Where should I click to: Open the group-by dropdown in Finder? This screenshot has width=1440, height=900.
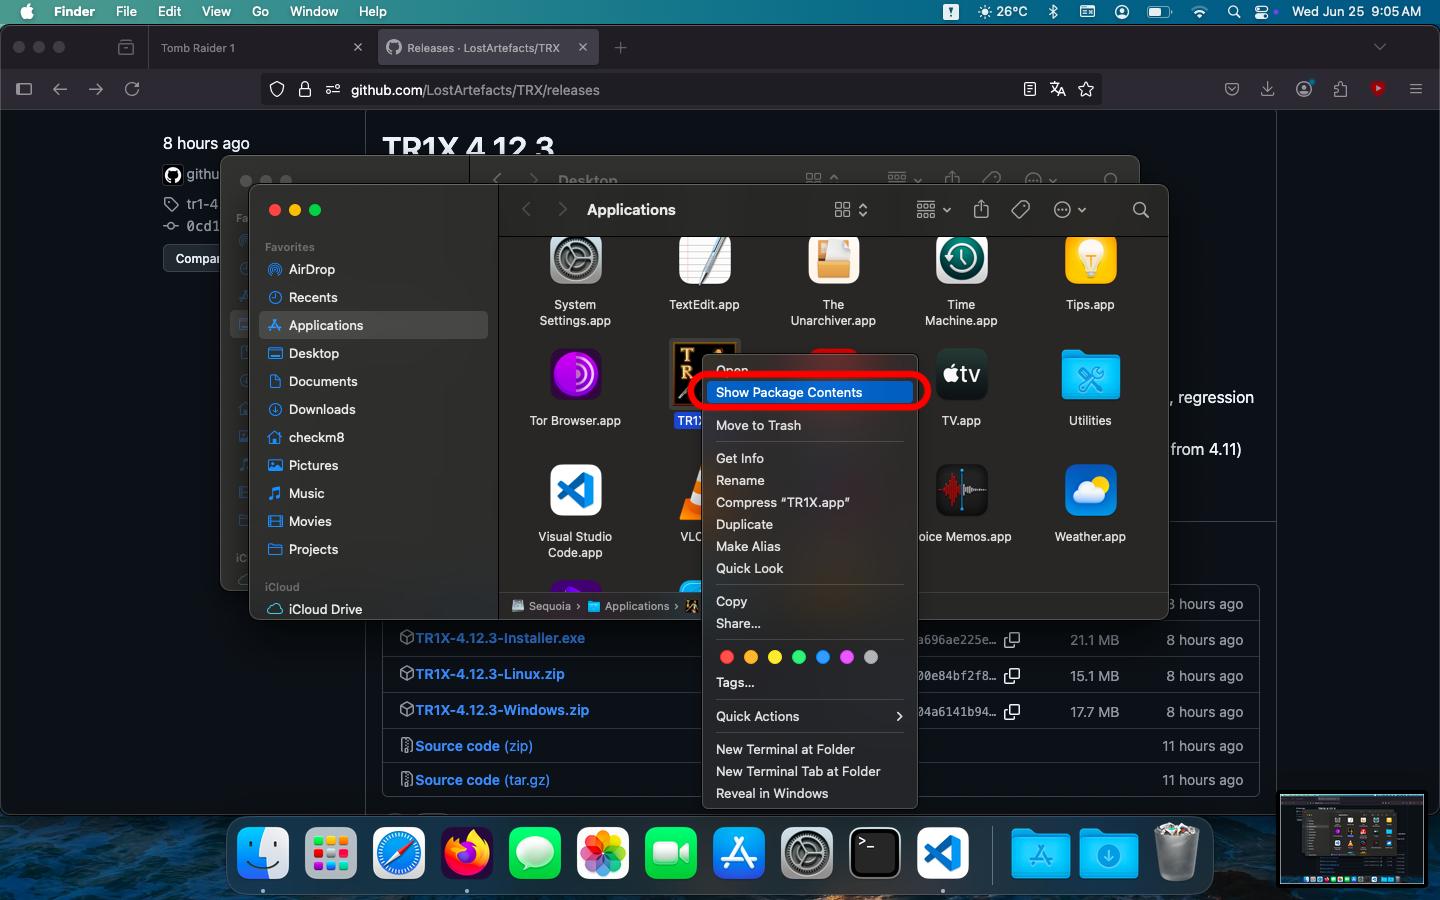(934, 210)
